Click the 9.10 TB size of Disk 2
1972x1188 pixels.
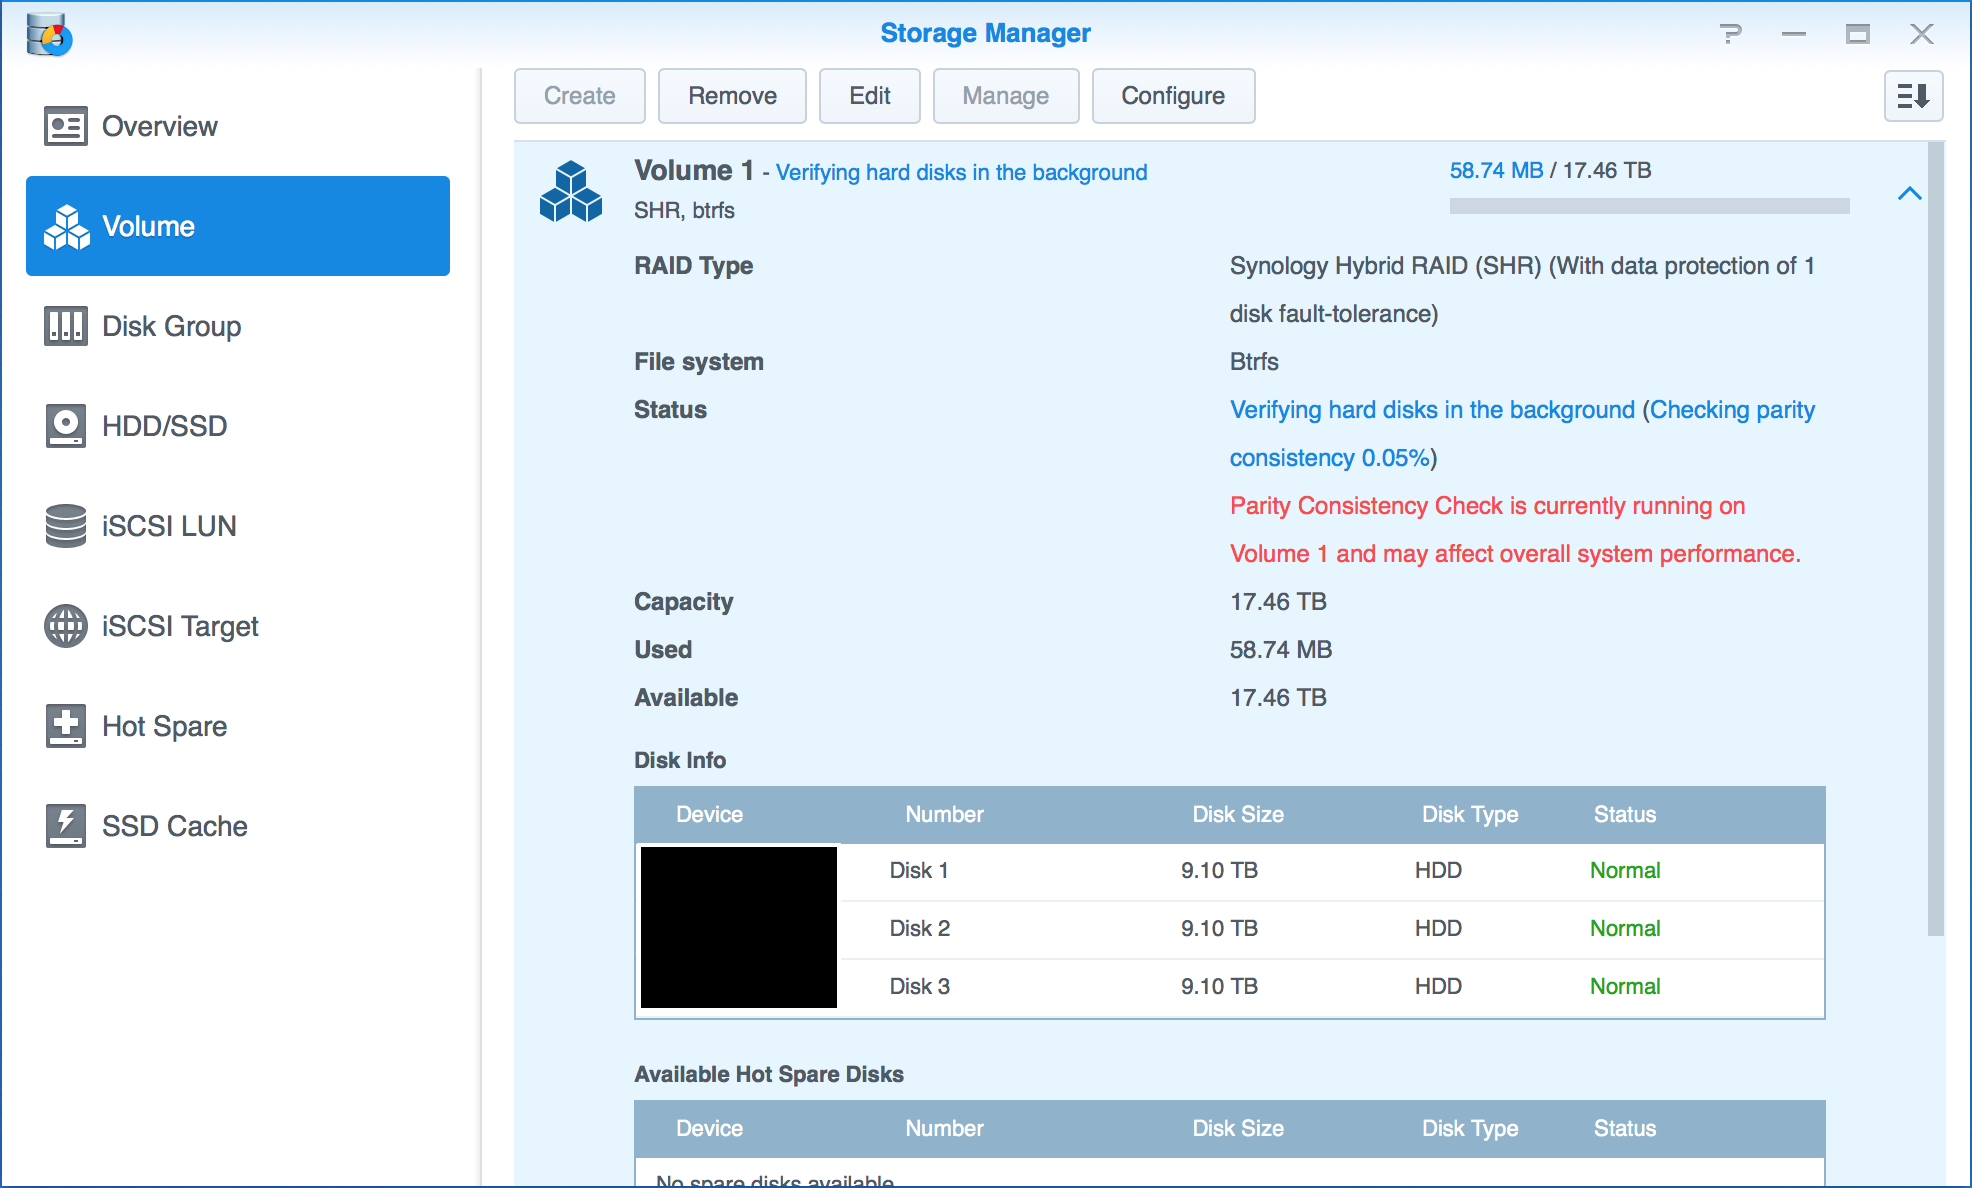click(x=1219, y=929)
